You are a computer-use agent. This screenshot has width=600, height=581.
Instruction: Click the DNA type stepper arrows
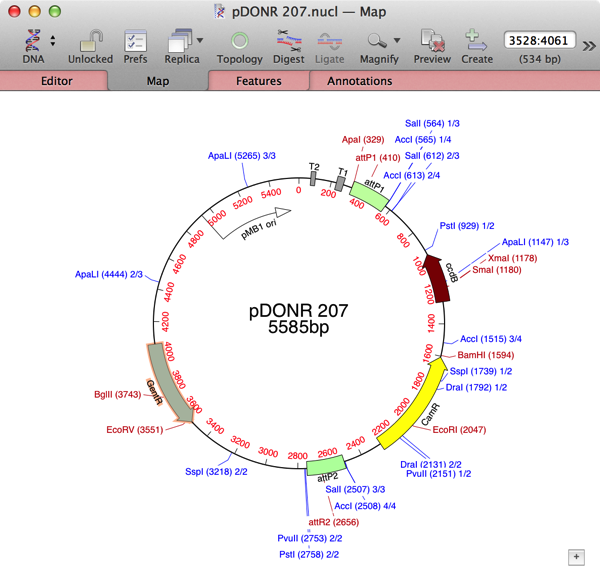point(53,41)
